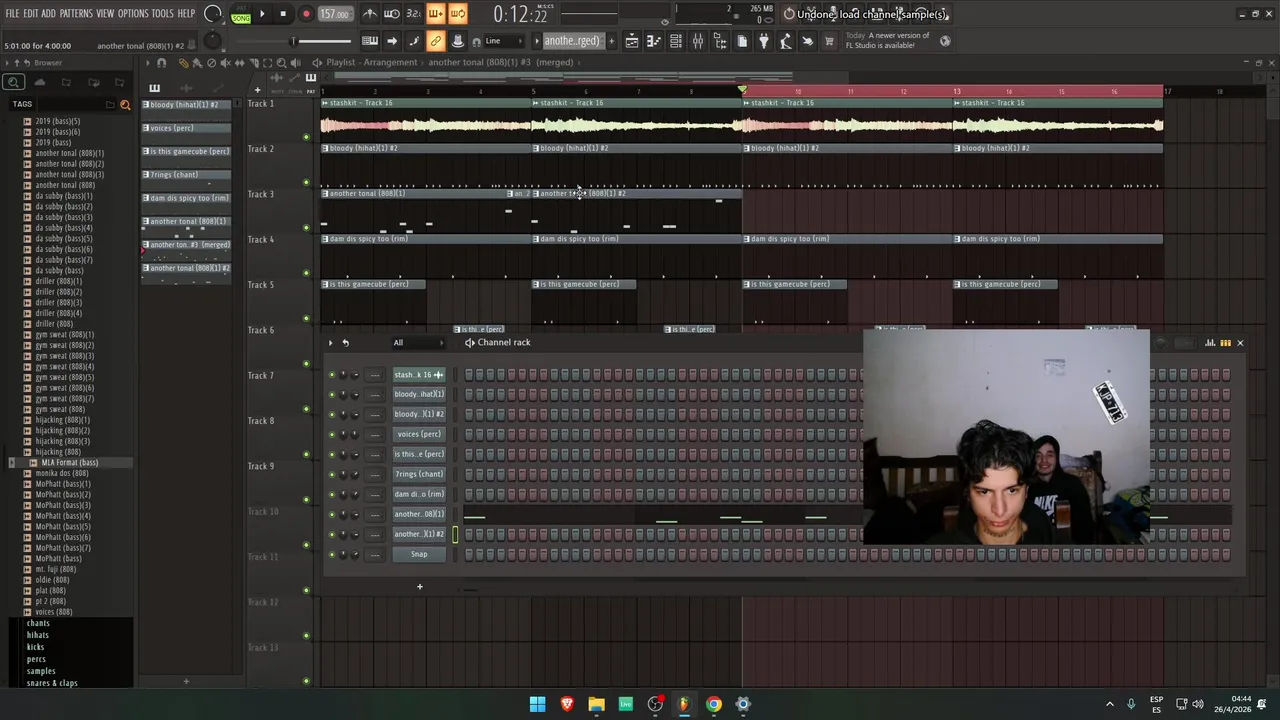Expand the 'hihats' folder in browser

(x=38, y=635)
